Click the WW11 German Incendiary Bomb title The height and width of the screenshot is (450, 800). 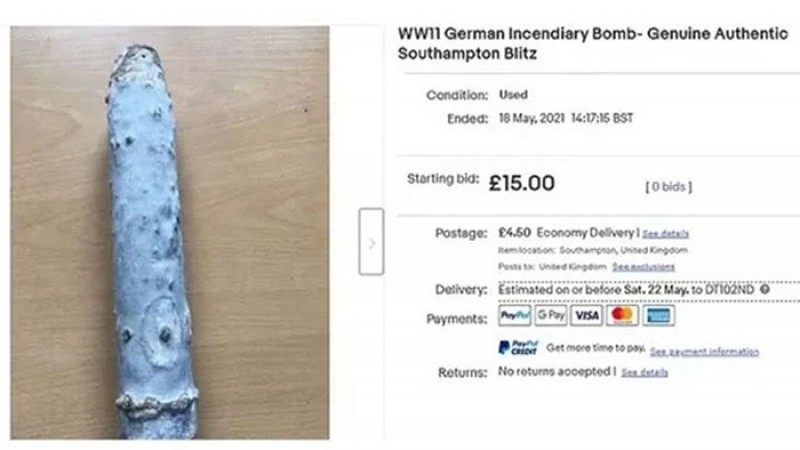click(592, 44)
